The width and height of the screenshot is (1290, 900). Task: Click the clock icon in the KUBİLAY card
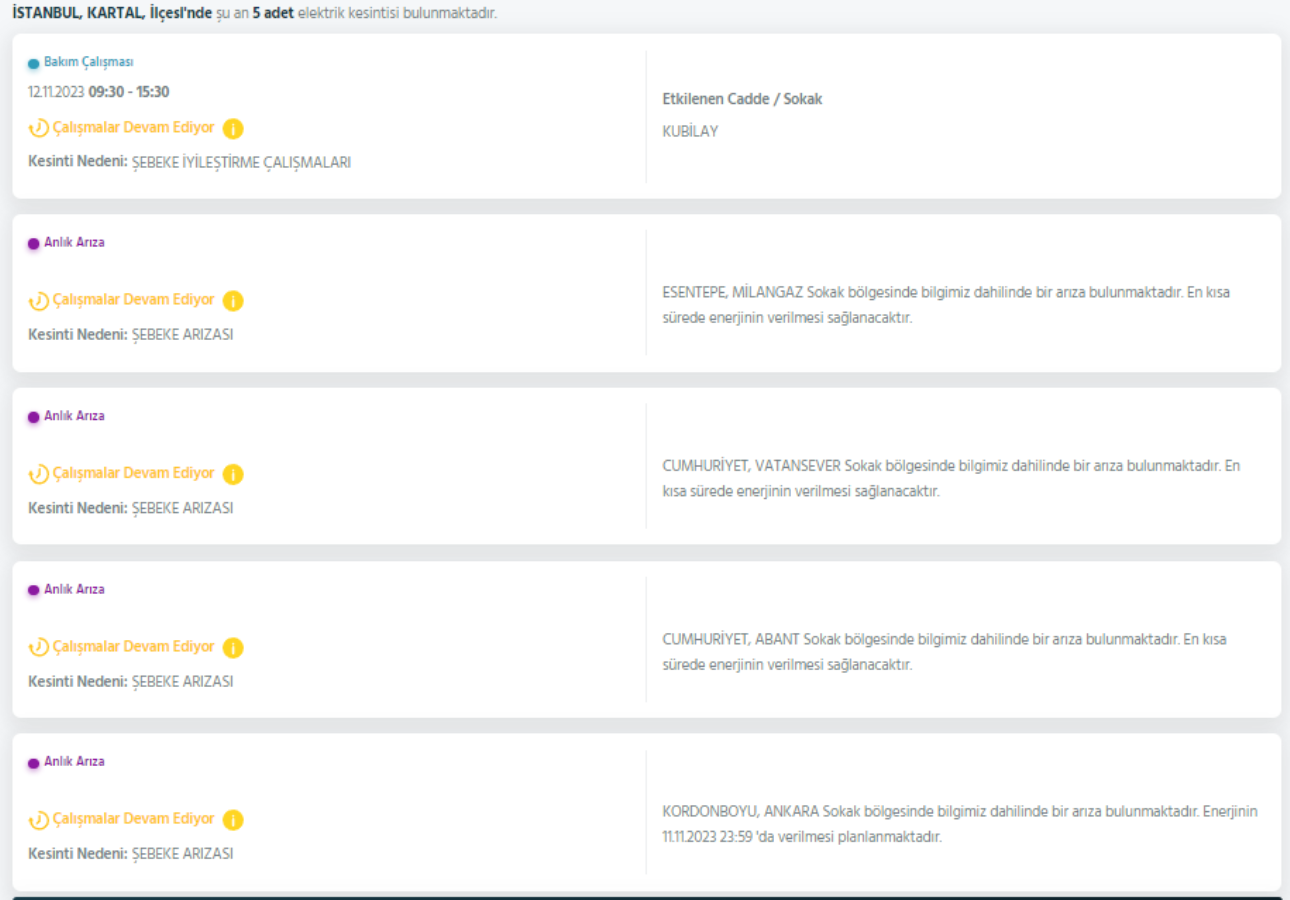38,128
